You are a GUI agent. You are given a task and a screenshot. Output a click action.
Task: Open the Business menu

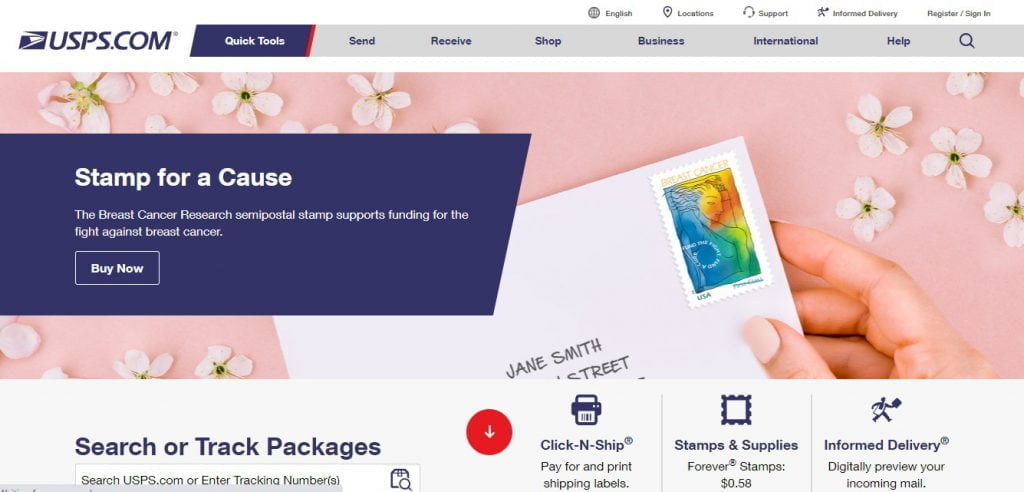coord(661,41)
